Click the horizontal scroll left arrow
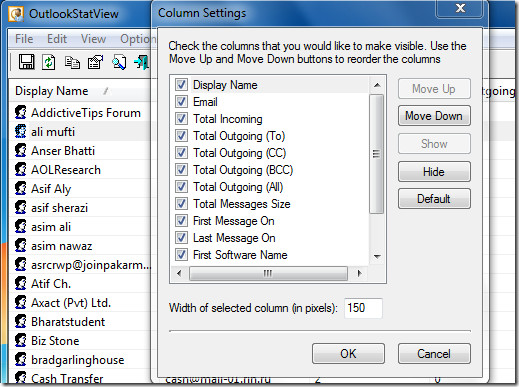The image size is (519, 387). [x=179, y=274]
